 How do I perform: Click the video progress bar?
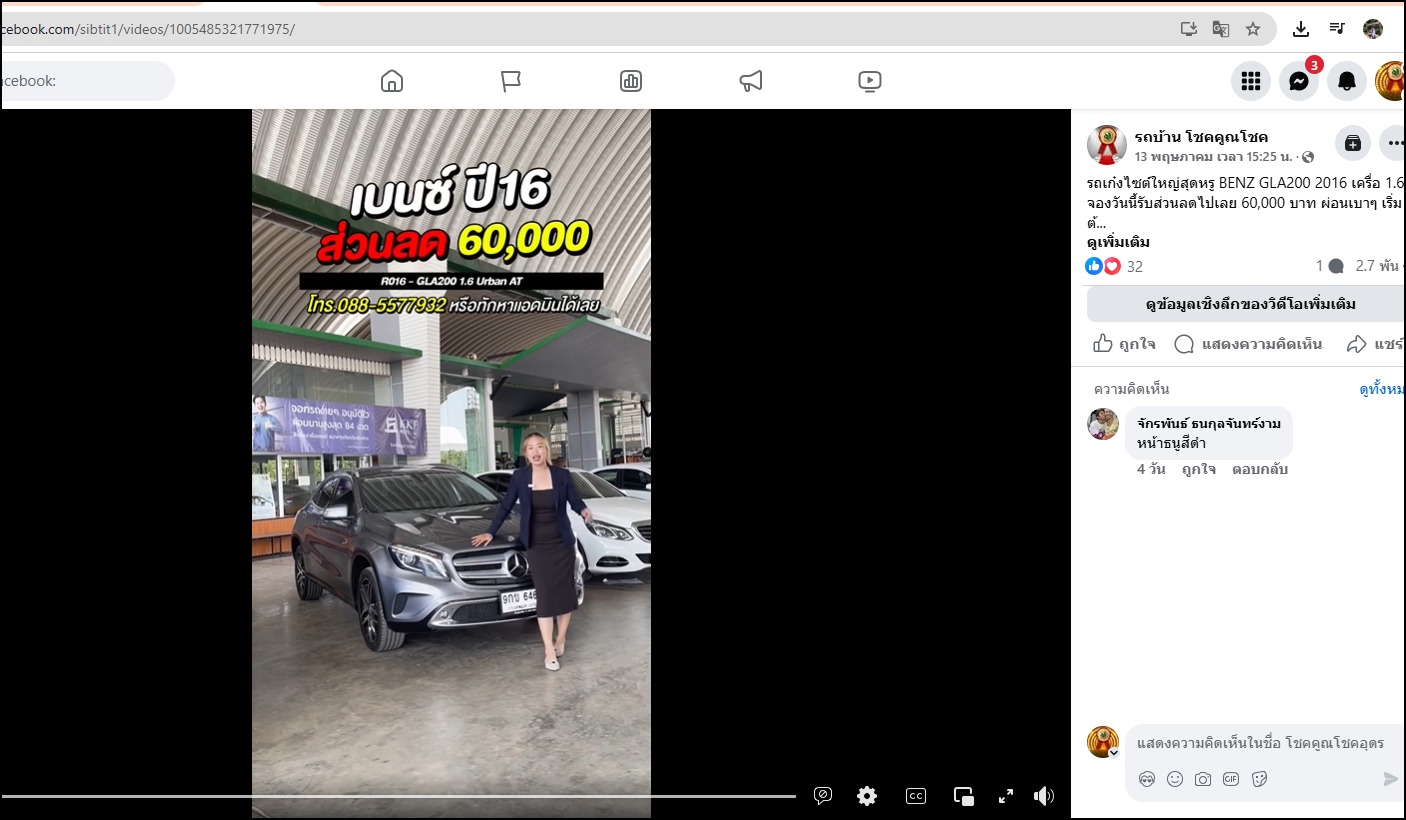click(x=400, y=796)
